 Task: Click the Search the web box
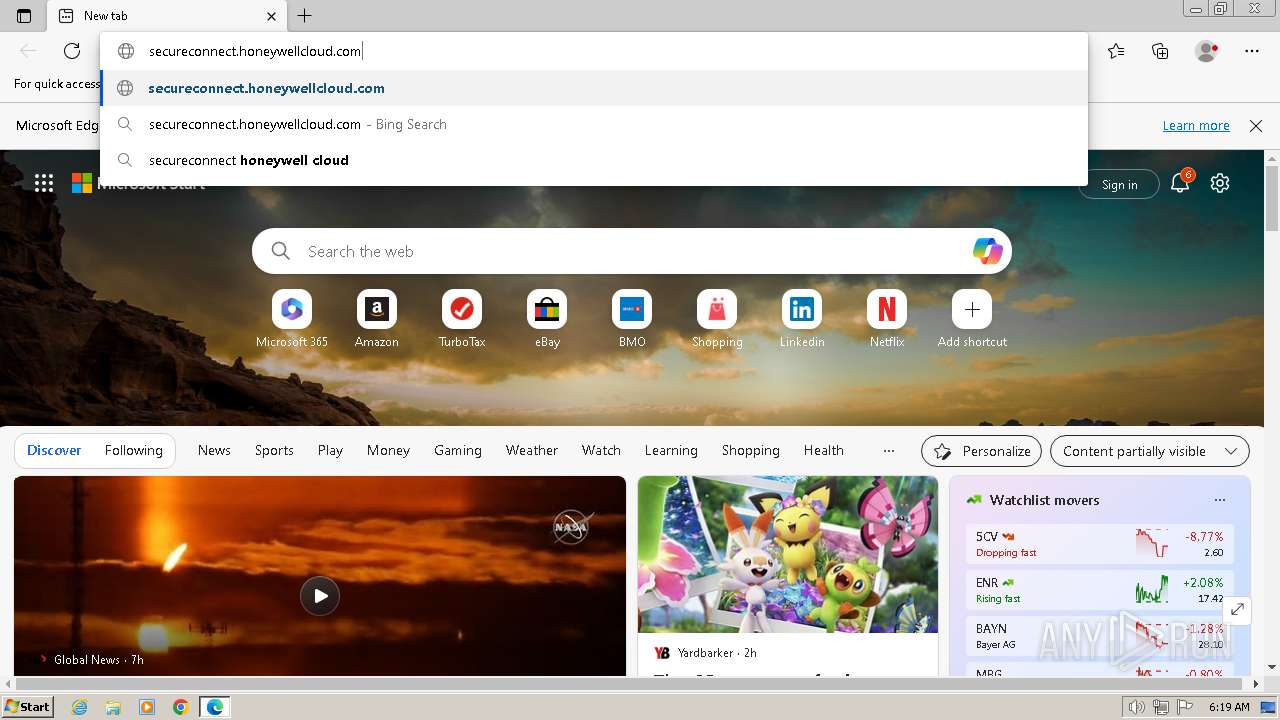click(632, 251)
